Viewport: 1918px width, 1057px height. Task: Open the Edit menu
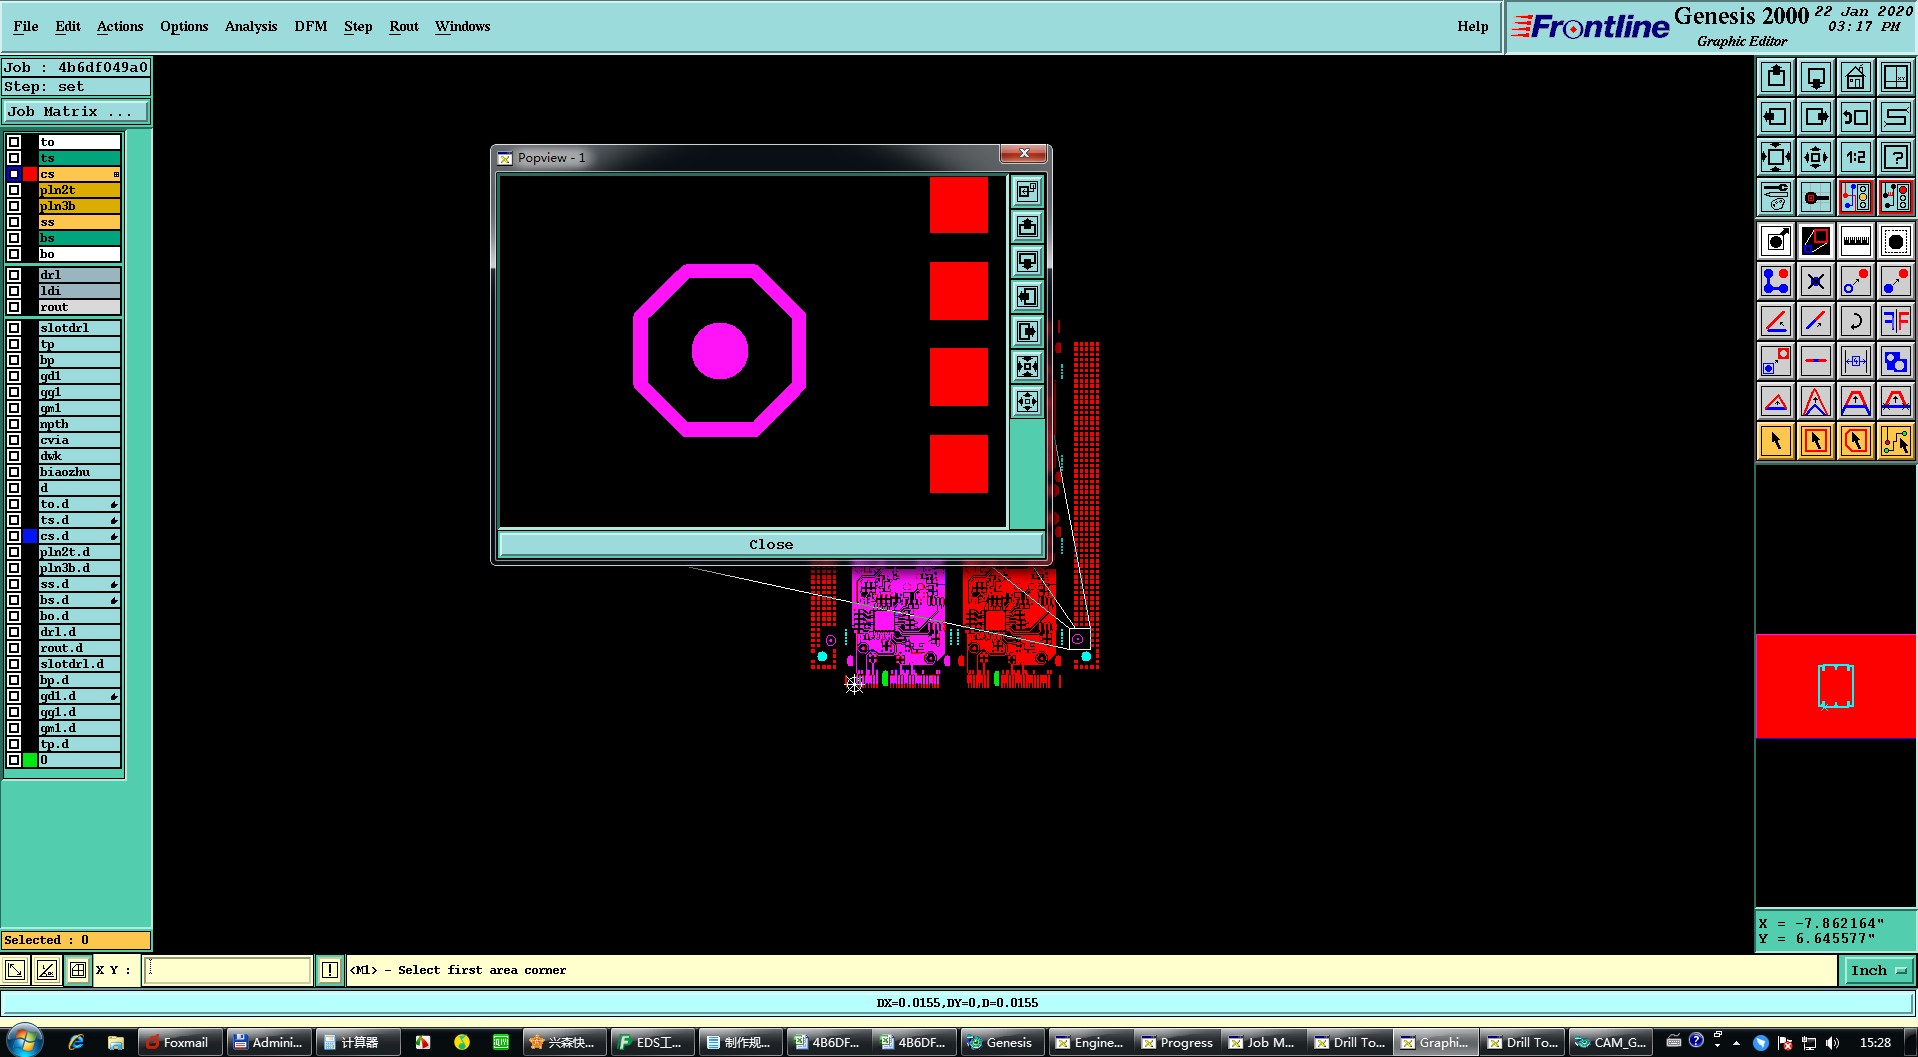pyautogui.click(x=68, y=26)
